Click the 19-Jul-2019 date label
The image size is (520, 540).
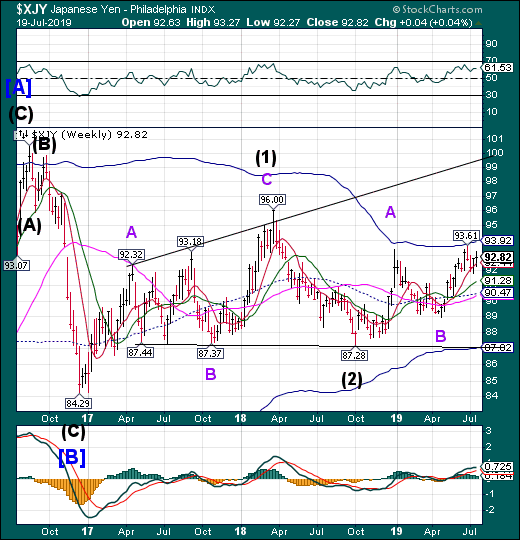(44, 23)
